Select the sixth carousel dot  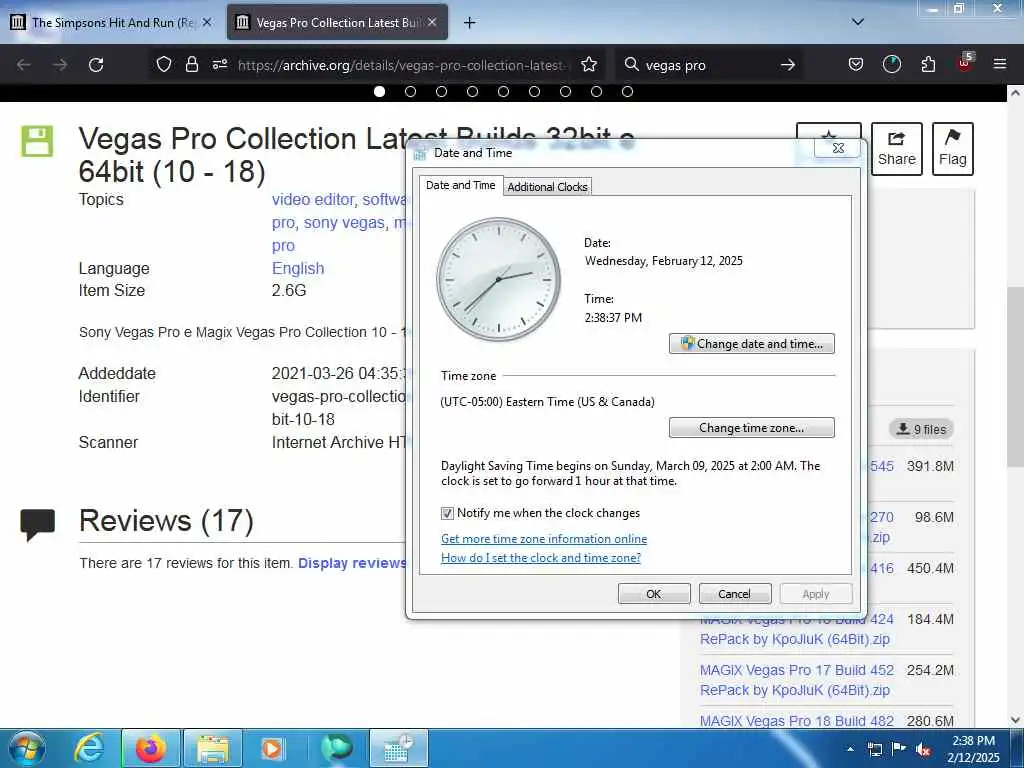click(x=534, y=91)
